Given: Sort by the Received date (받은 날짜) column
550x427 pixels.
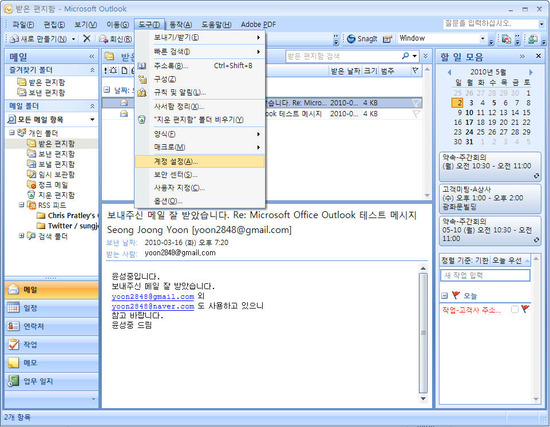Looking at the screenshot, I should [x=345, y=71].
